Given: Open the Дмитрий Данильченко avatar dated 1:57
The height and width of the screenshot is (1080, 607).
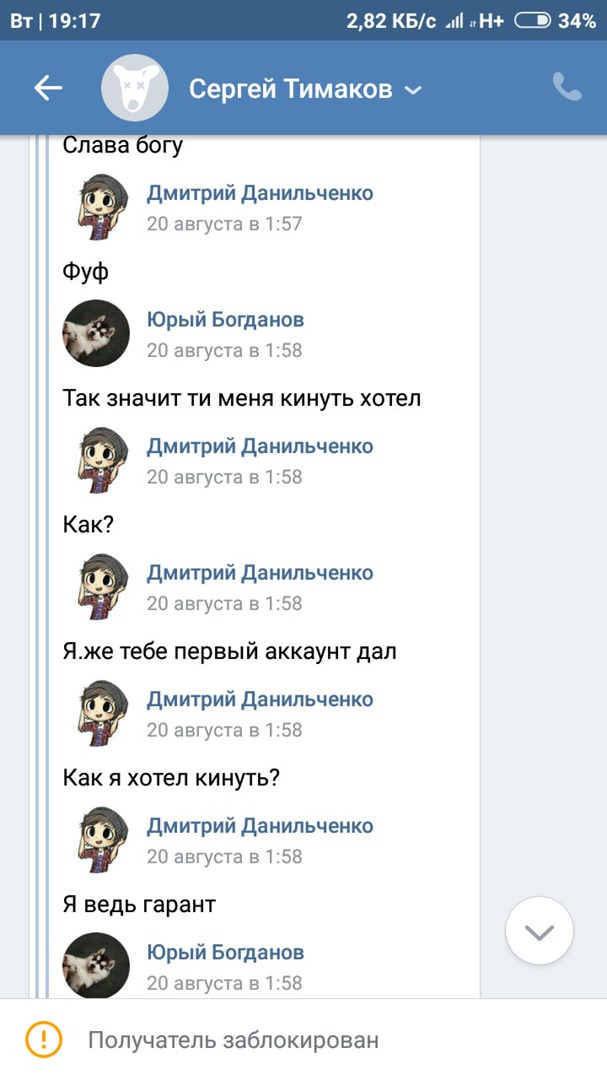Looking at the screenshot, I should coord(96,207).
